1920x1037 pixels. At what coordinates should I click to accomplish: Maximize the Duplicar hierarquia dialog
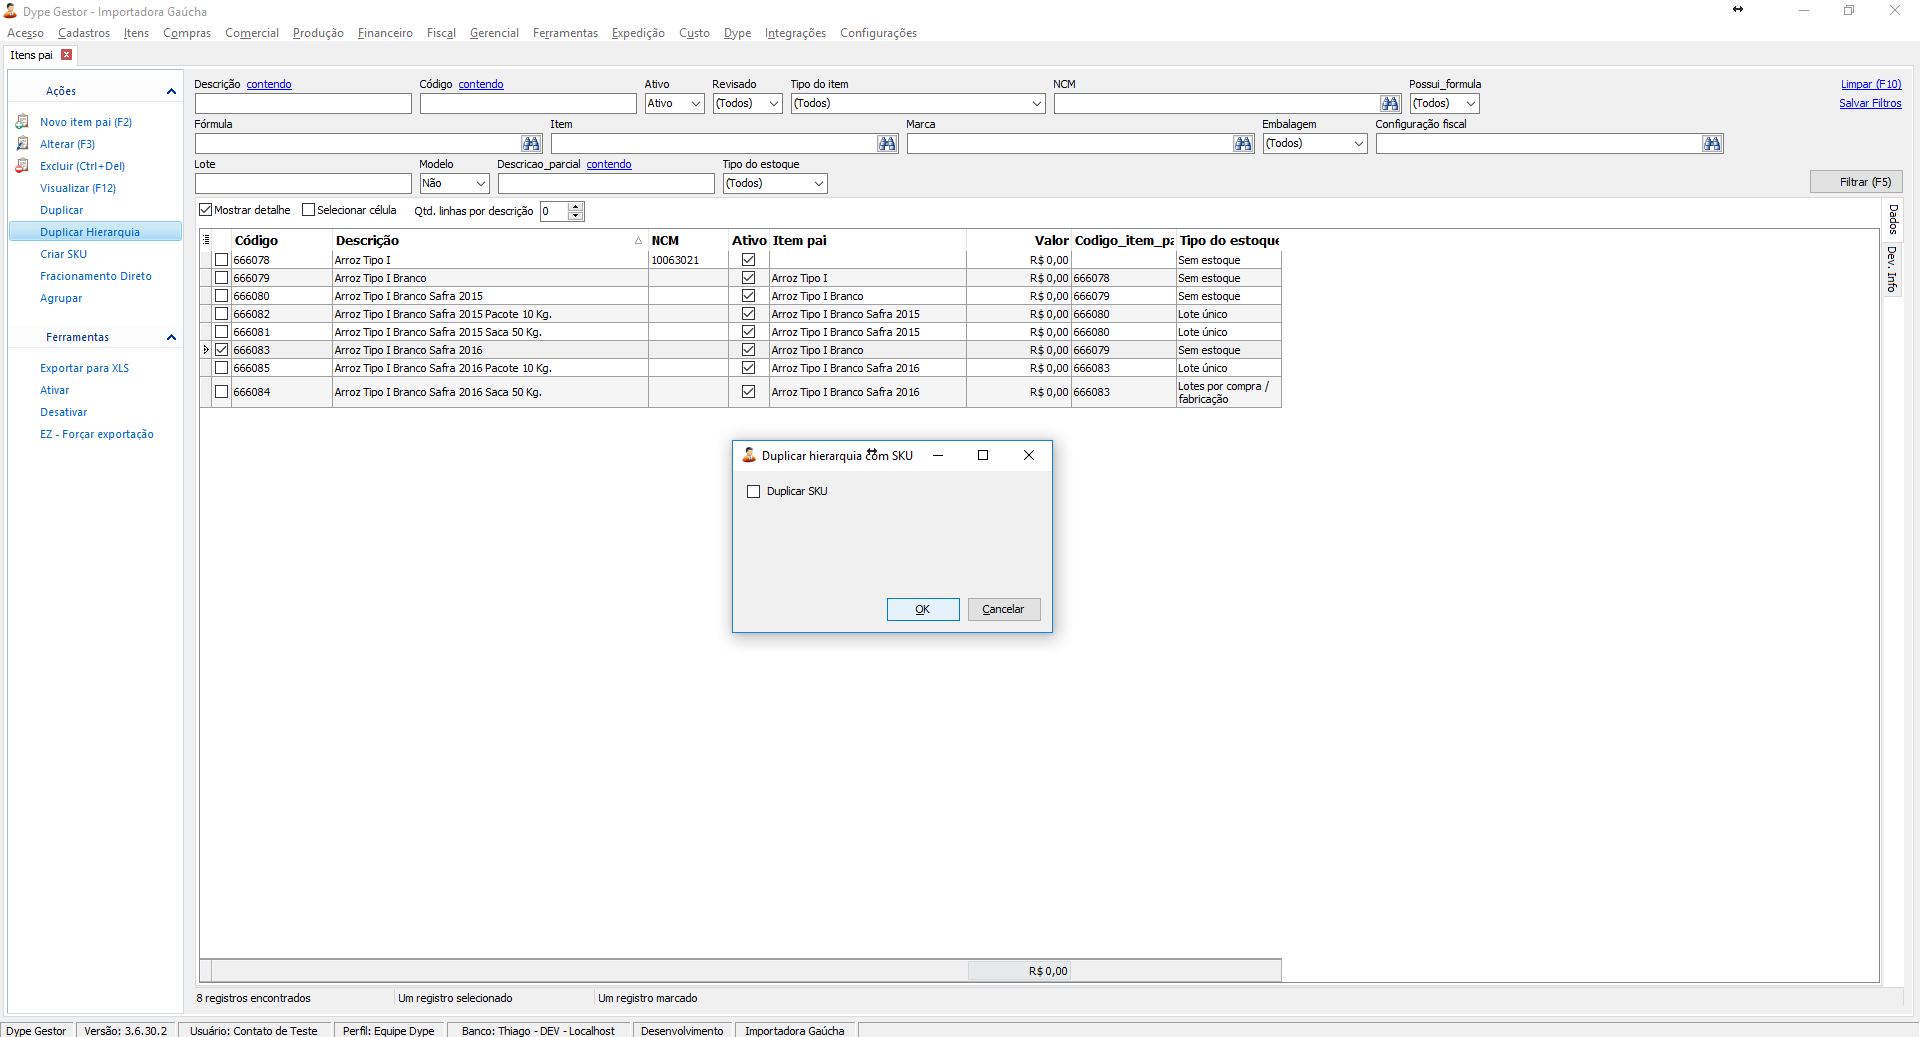pyautogui.click(x=983, y=455)
